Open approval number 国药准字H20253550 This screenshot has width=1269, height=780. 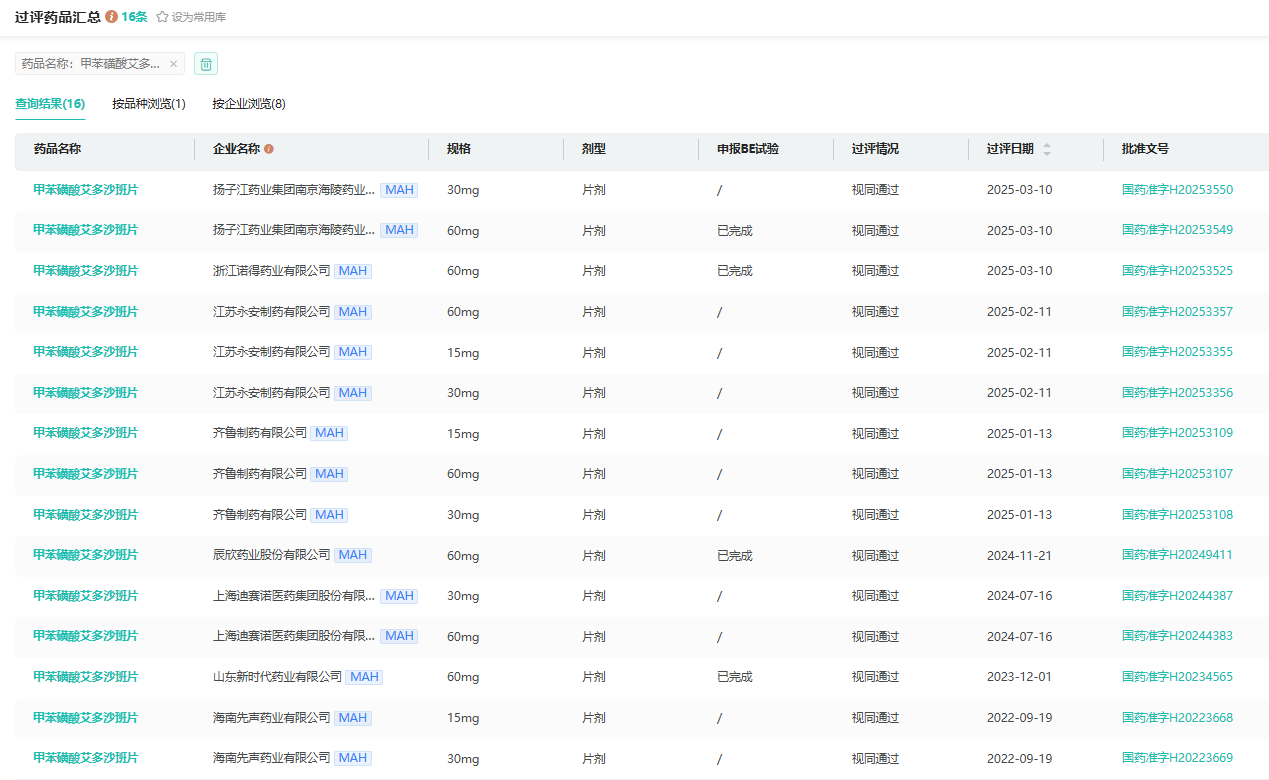pyautogui.click(x=1177, y=190)
